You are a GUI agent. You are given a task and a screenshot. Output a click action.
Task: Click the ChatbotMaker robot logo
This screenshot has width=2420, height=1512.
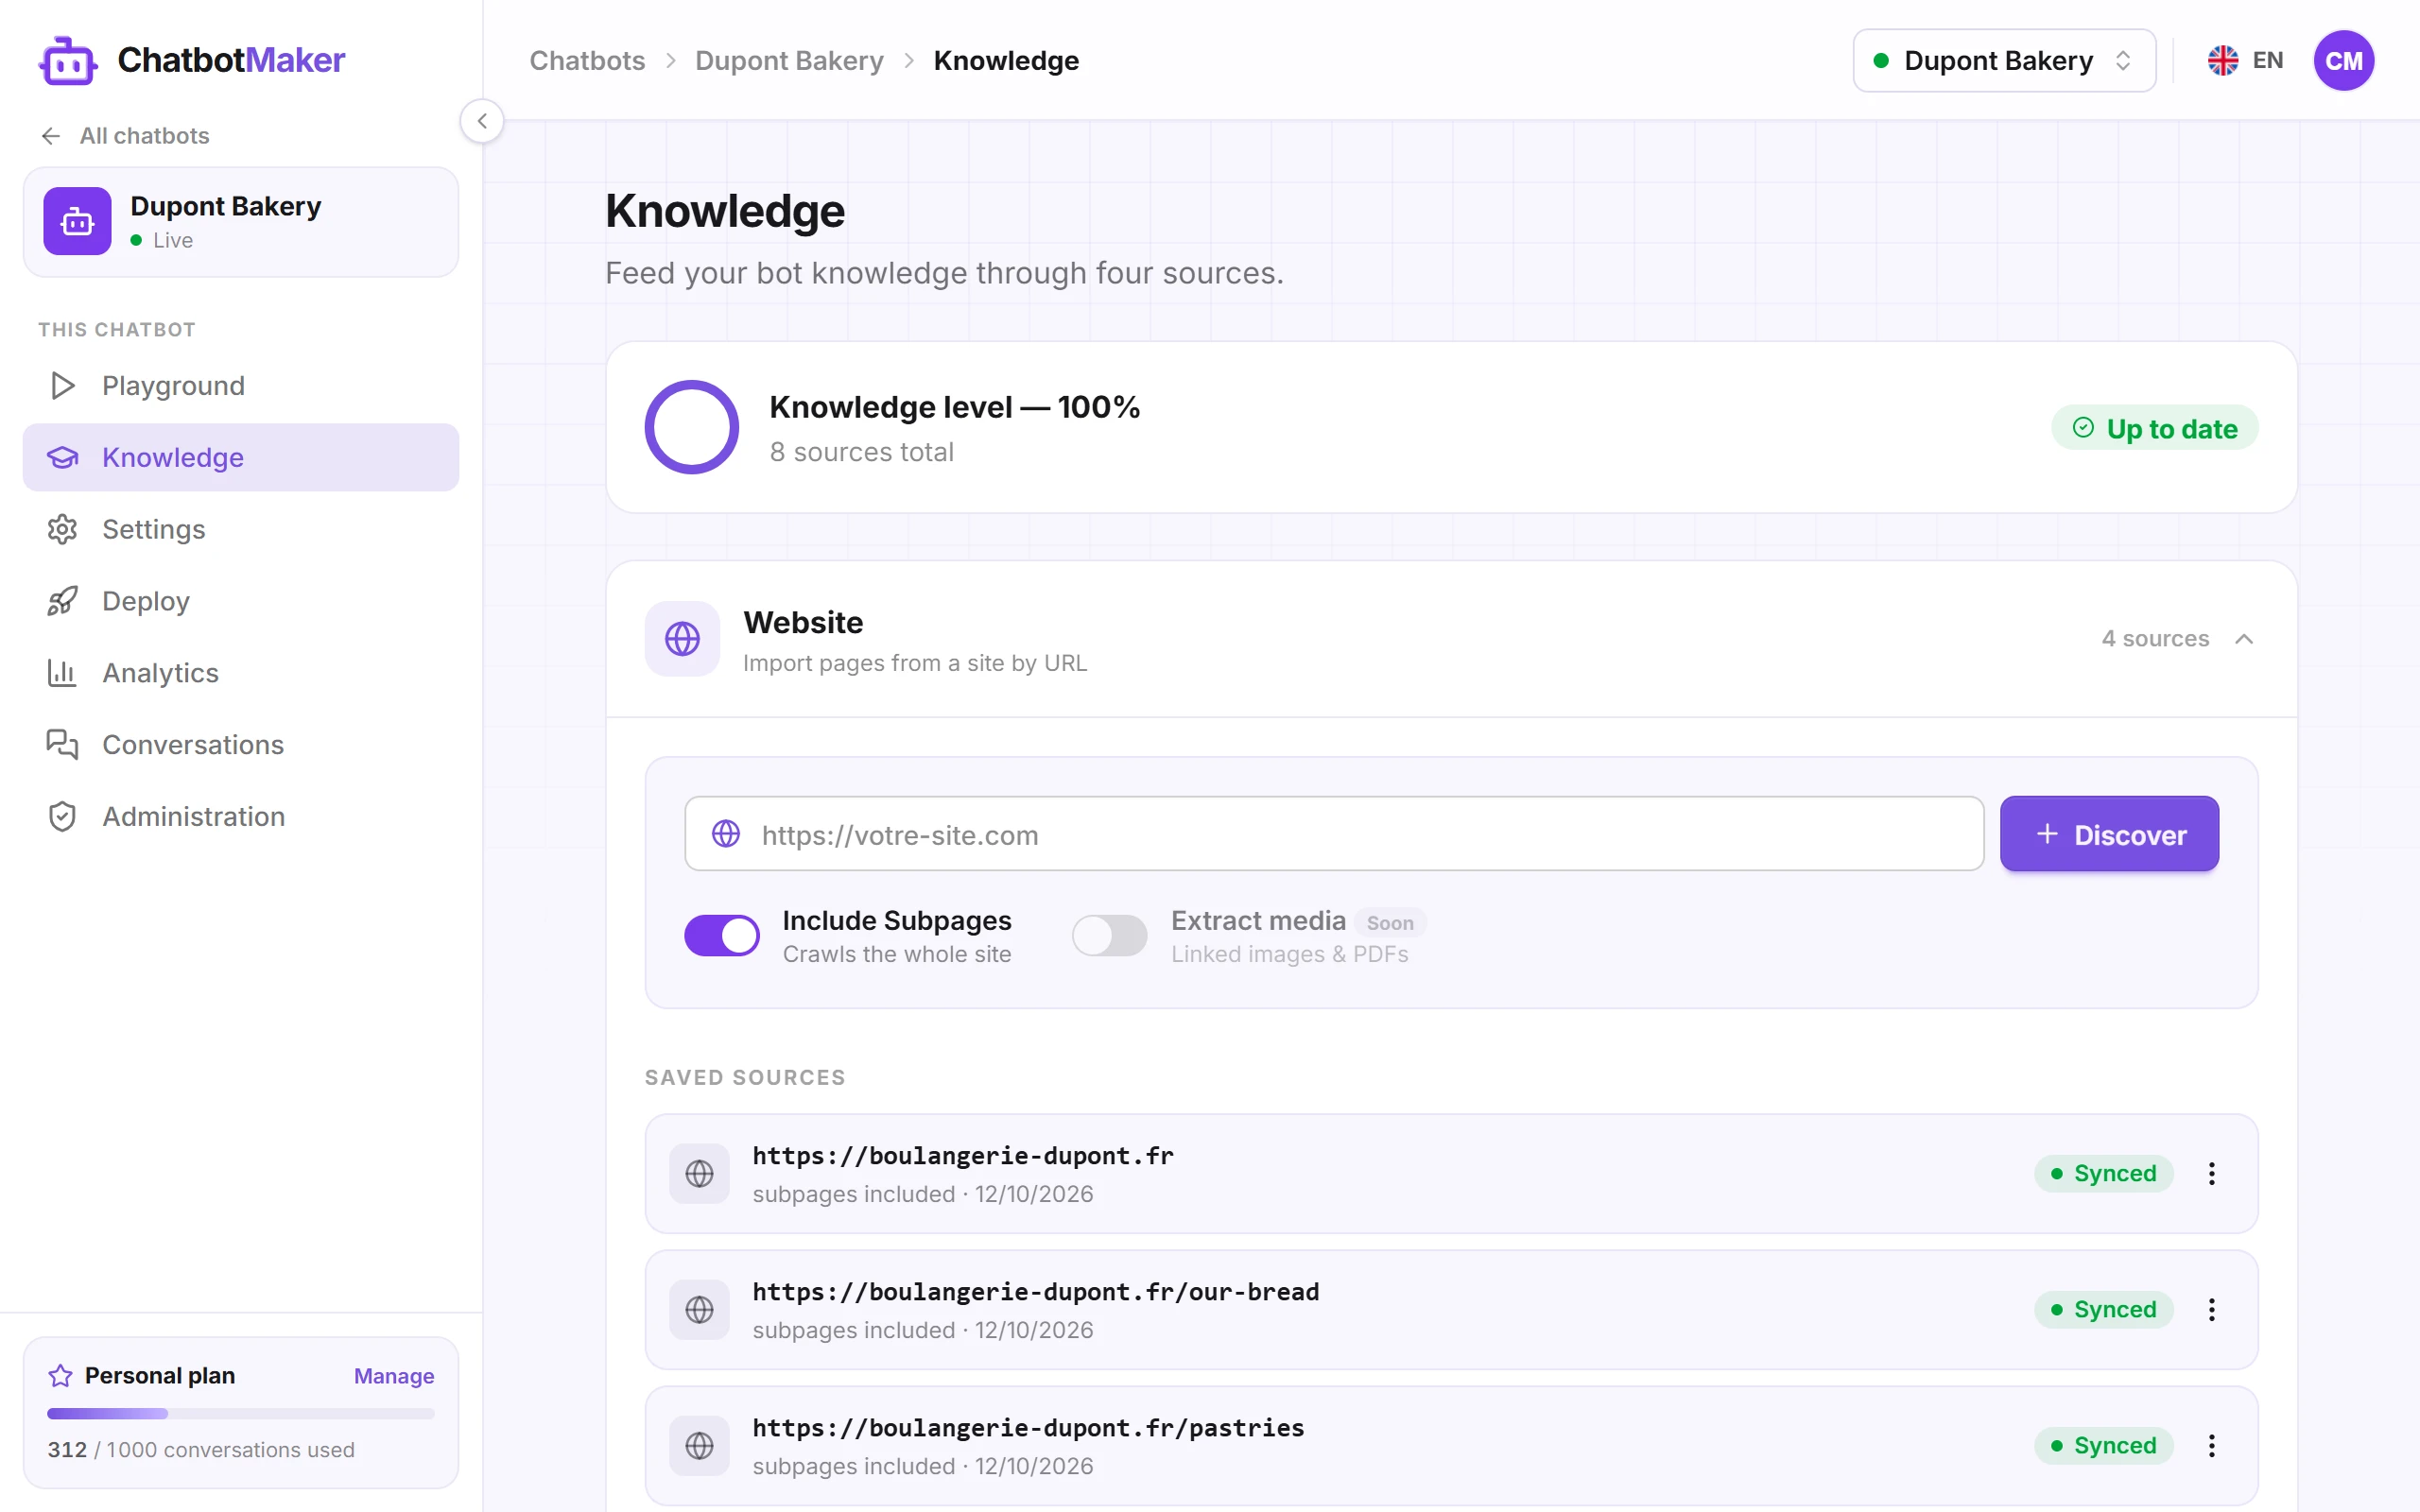68,61
